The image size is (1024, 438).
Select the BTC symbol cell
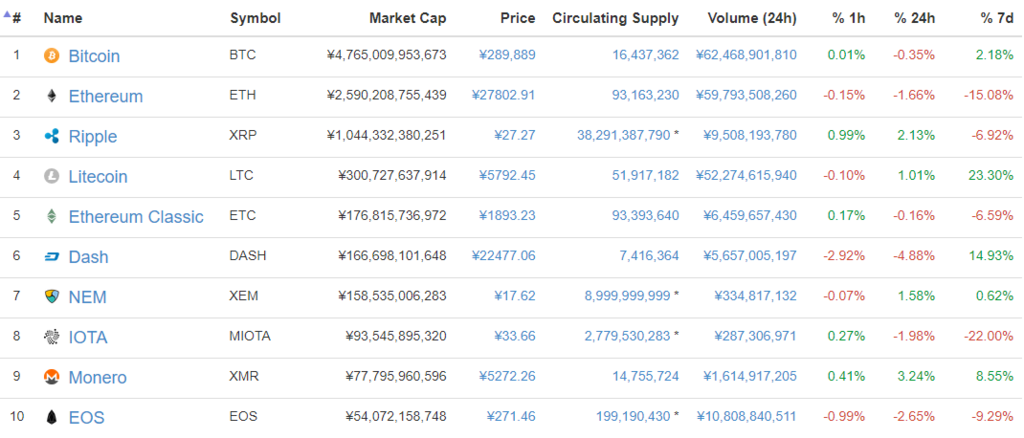click(x=243, y=55)
